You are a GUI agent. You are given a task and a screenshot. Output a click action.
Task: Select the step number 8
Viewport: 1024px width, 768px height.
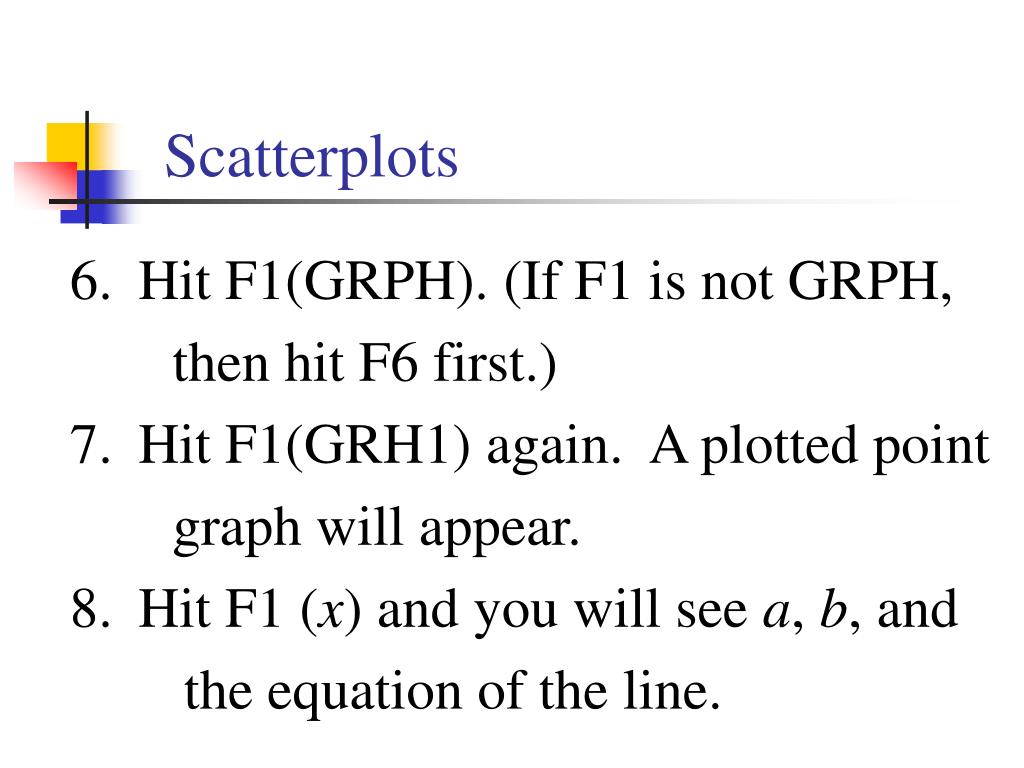(90, 609)
